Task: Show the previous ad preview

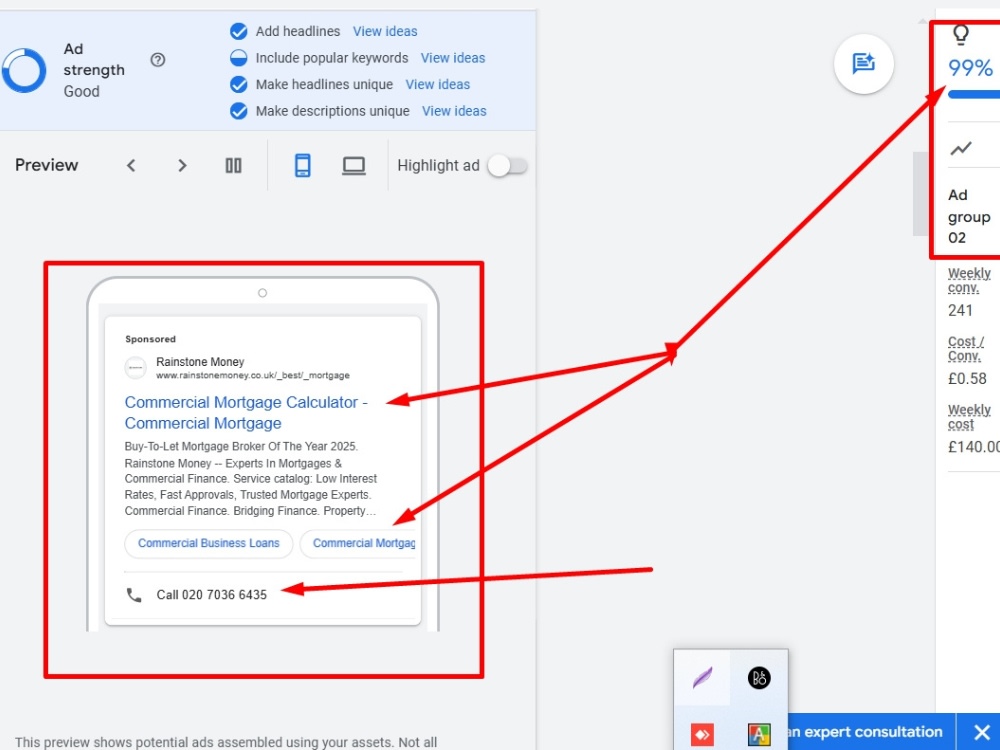Action: click(131, 166)
